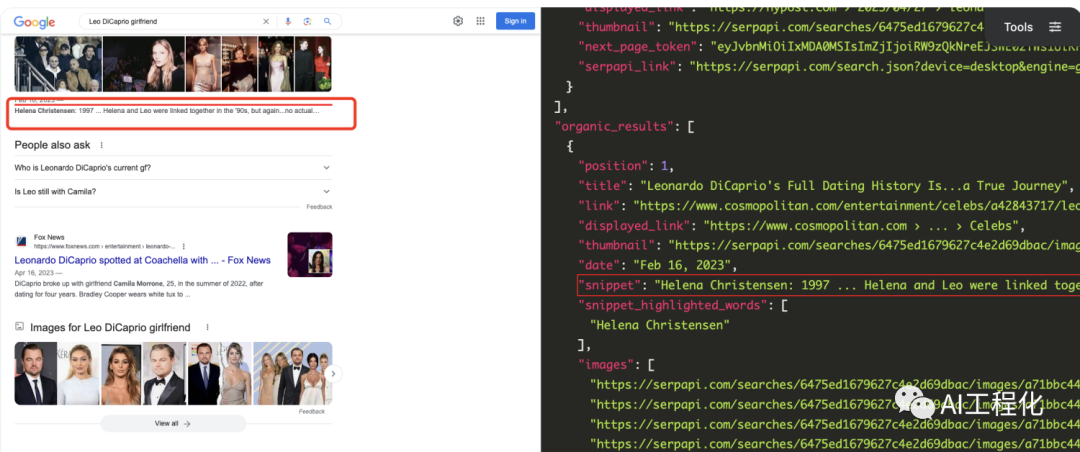This screenshot has height=452, width=1080.
Task: Click JSON "displayed_link" line with Celebs
Action: tap(801, 226)
